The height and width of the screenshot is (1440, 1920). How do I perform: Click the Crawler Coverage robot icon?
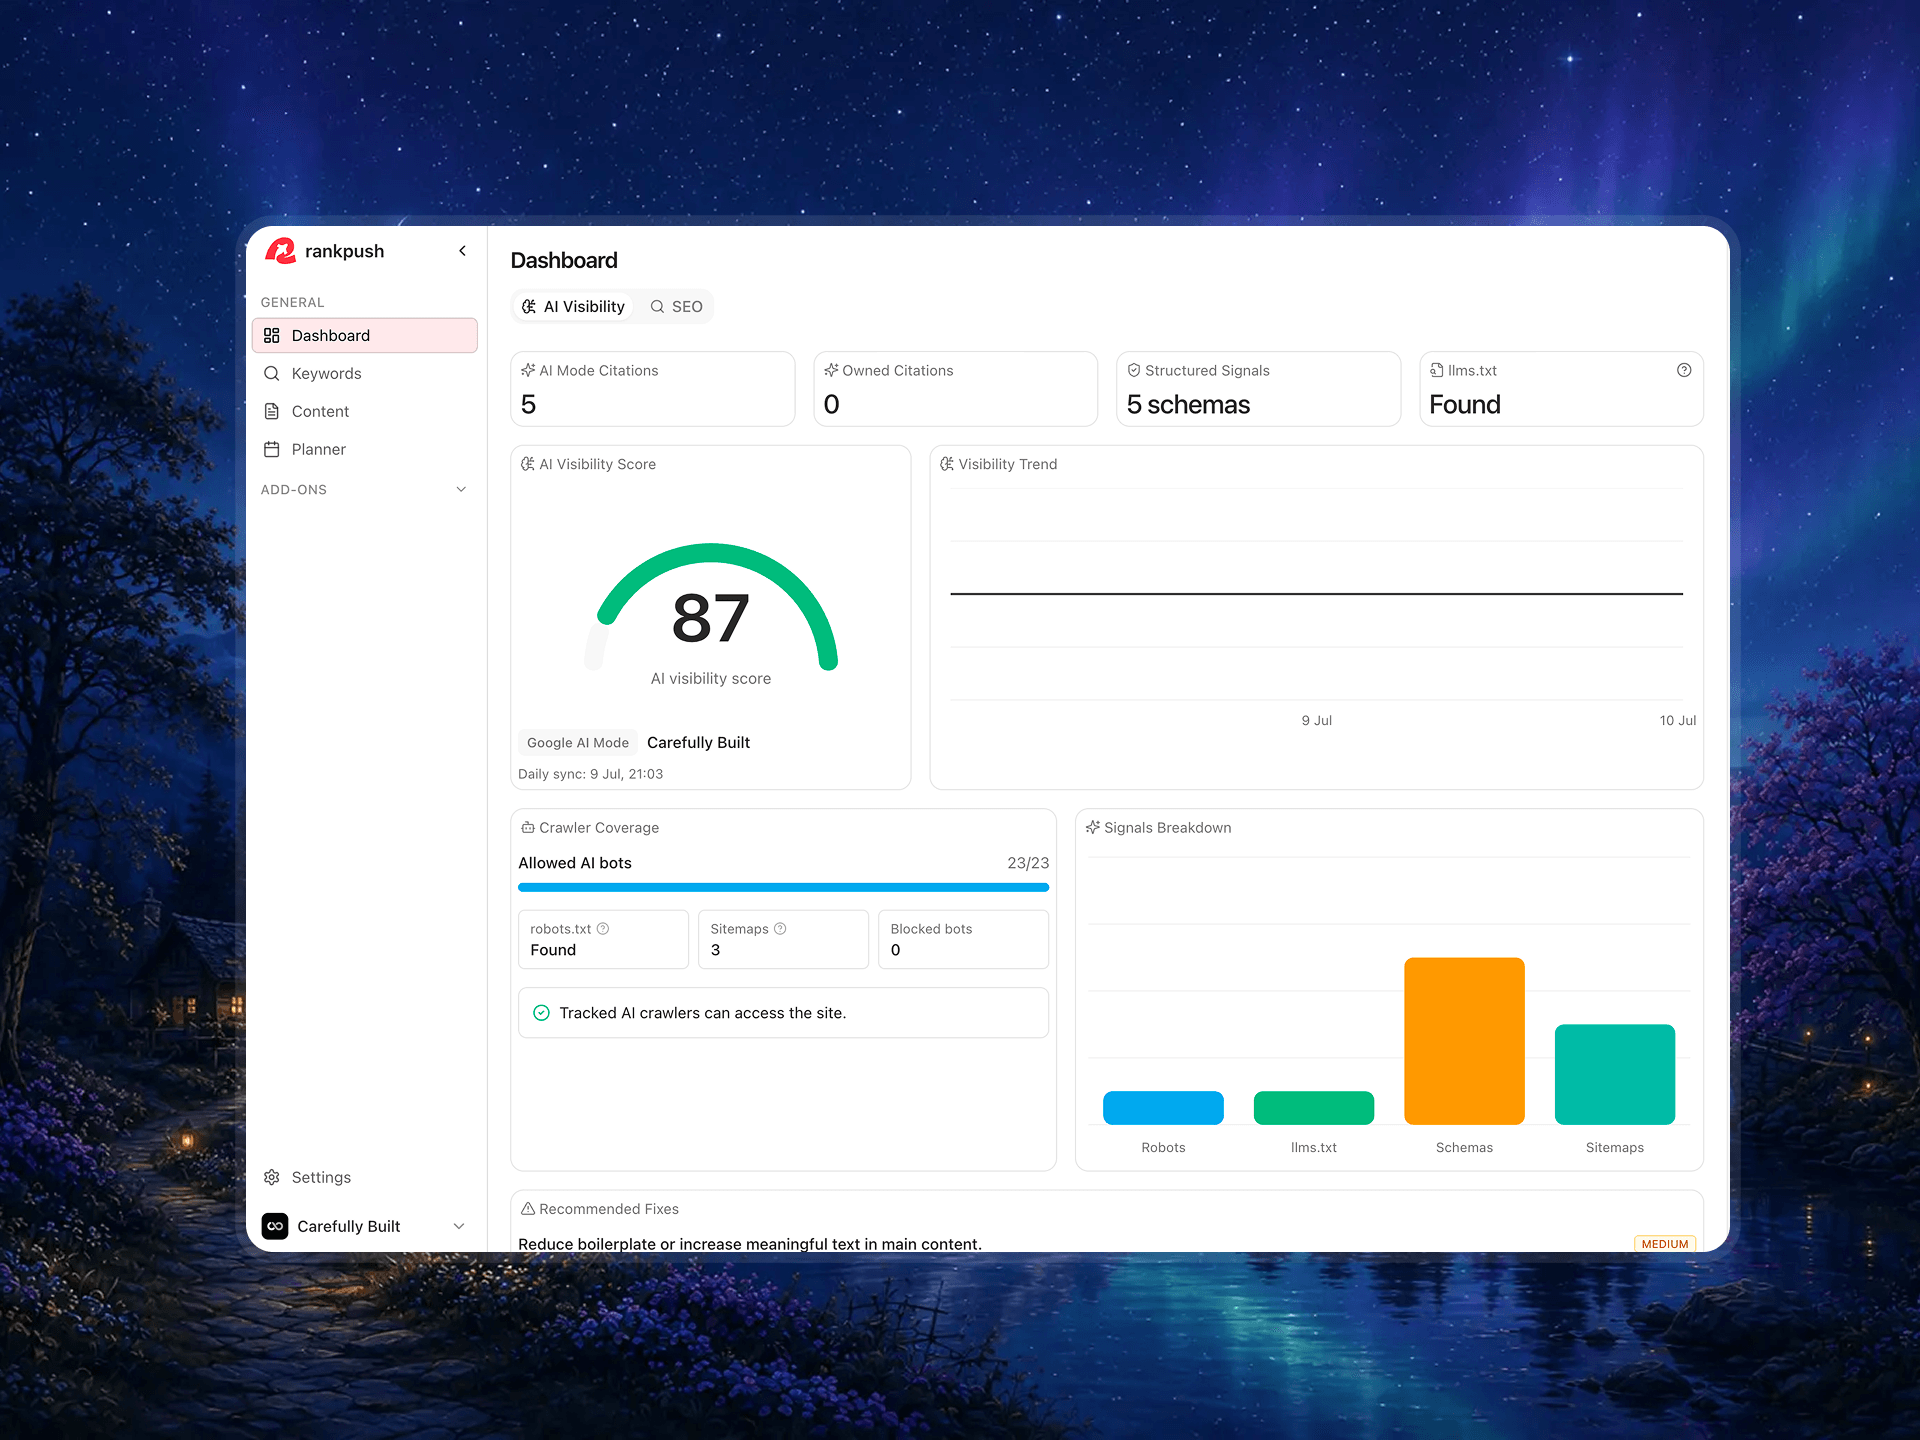click(x=528, y=828)
